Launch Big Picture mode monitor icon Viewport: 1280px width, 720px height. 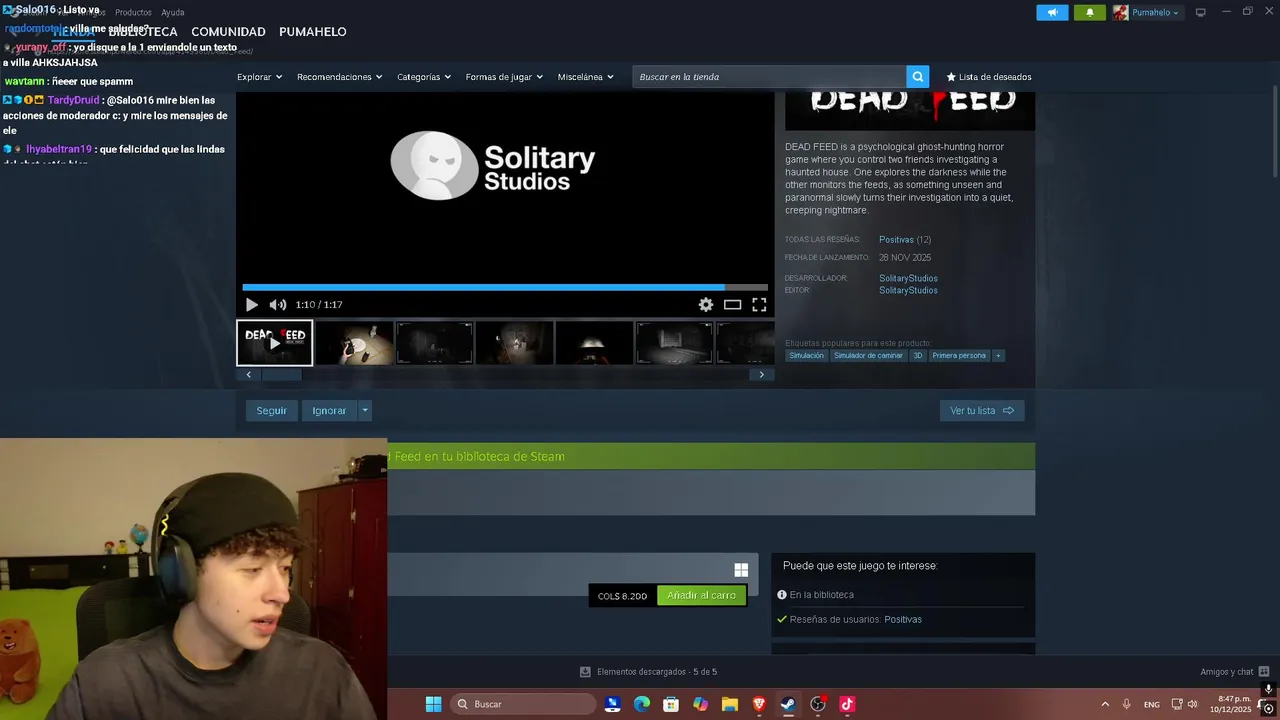[1201, 12]
